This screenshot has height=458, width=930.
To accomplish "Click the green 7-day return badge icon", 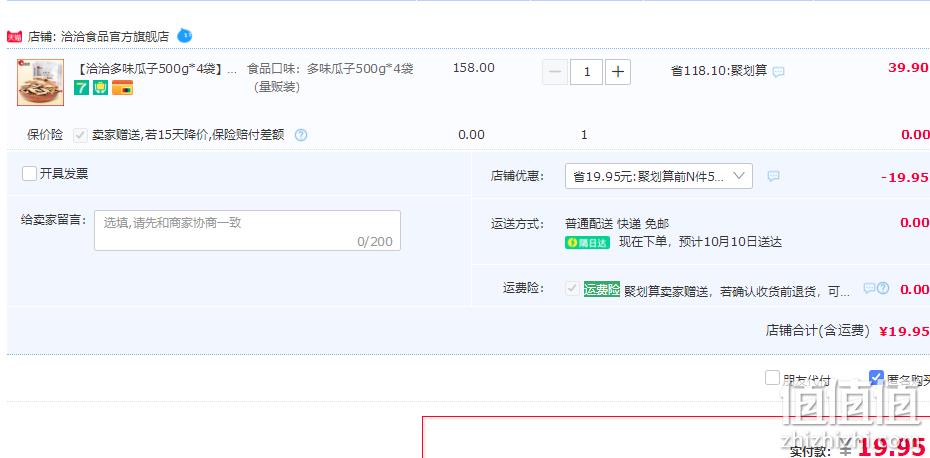I will [x=81, y=88].
